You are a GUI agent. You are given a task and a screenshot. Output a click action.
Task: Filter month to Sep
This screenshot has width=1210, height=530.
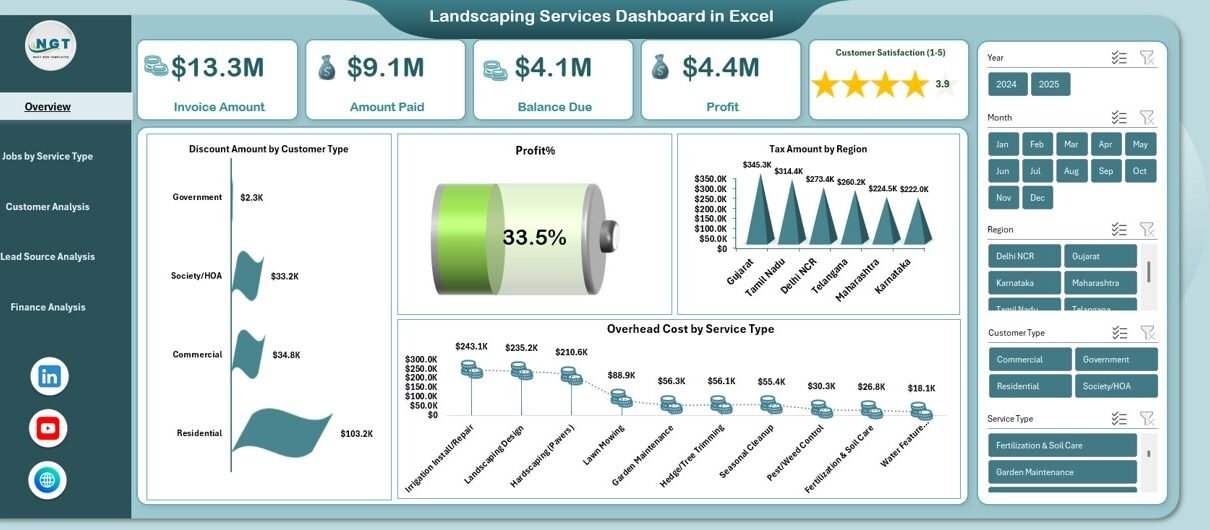click(1105, 171)
